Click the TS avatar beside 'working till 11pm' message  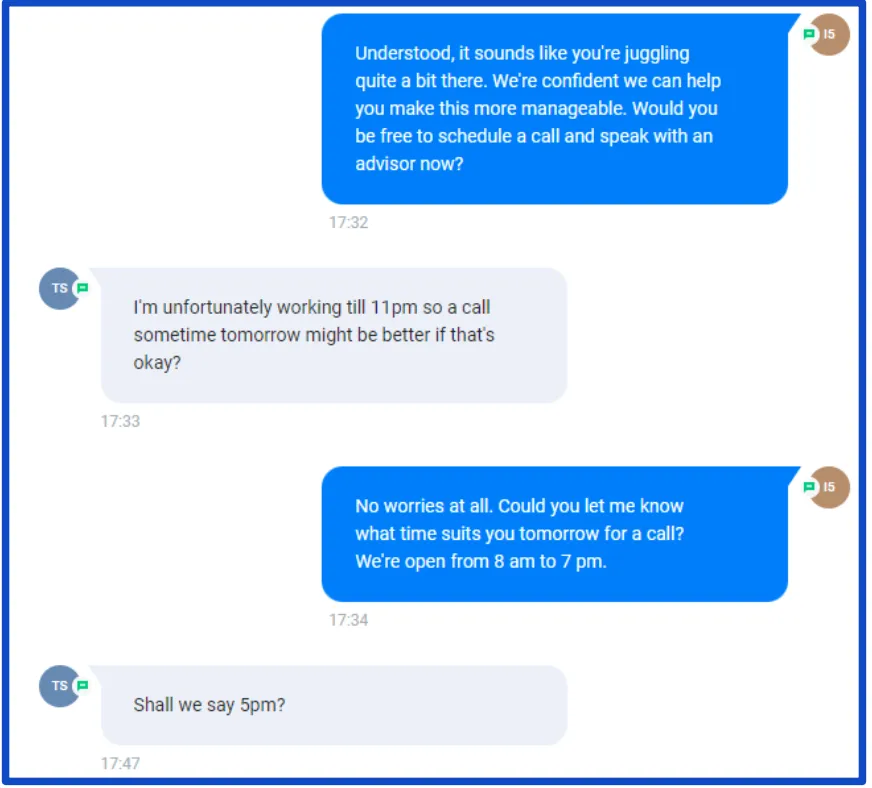(x=60, y=288)
